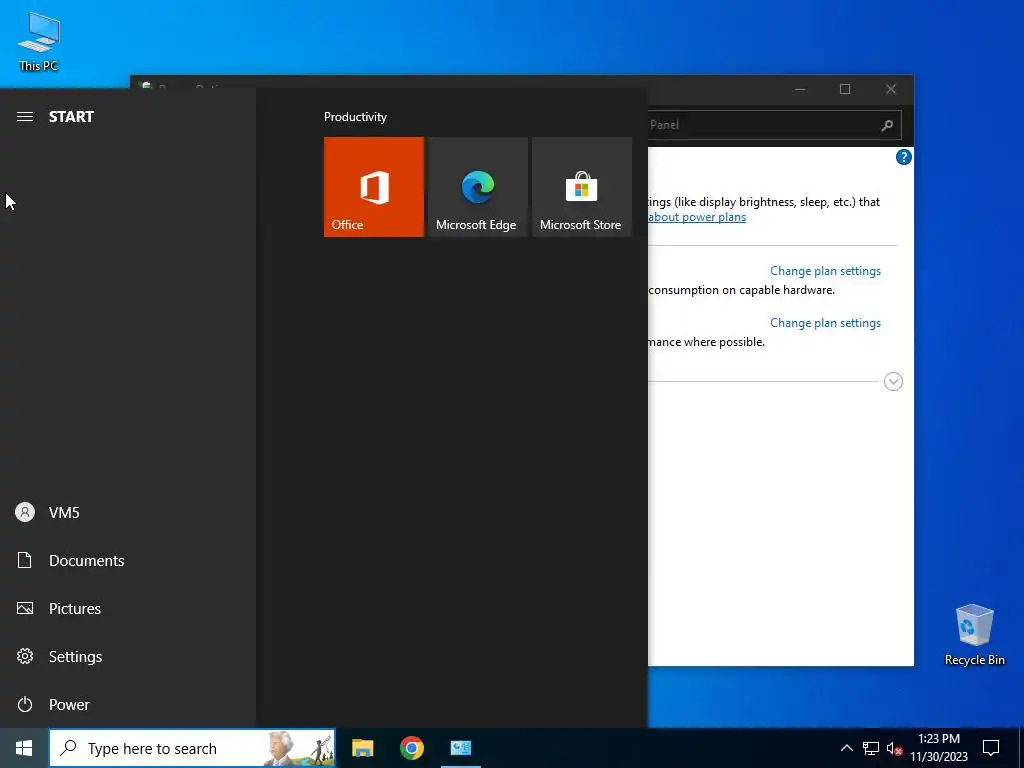Open the network status tray icon

point(871,748)
